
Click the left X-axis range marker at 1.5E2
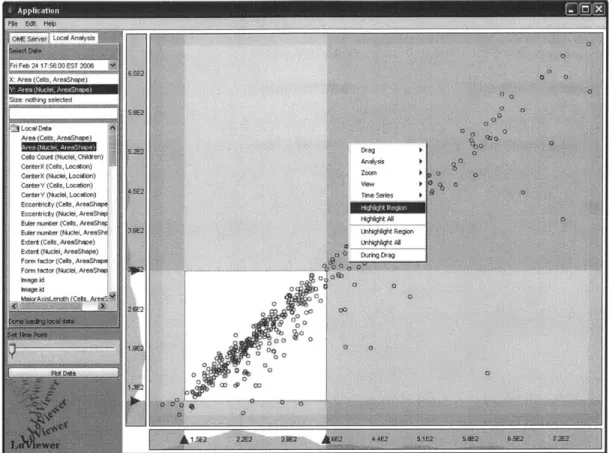coord(184,439)
